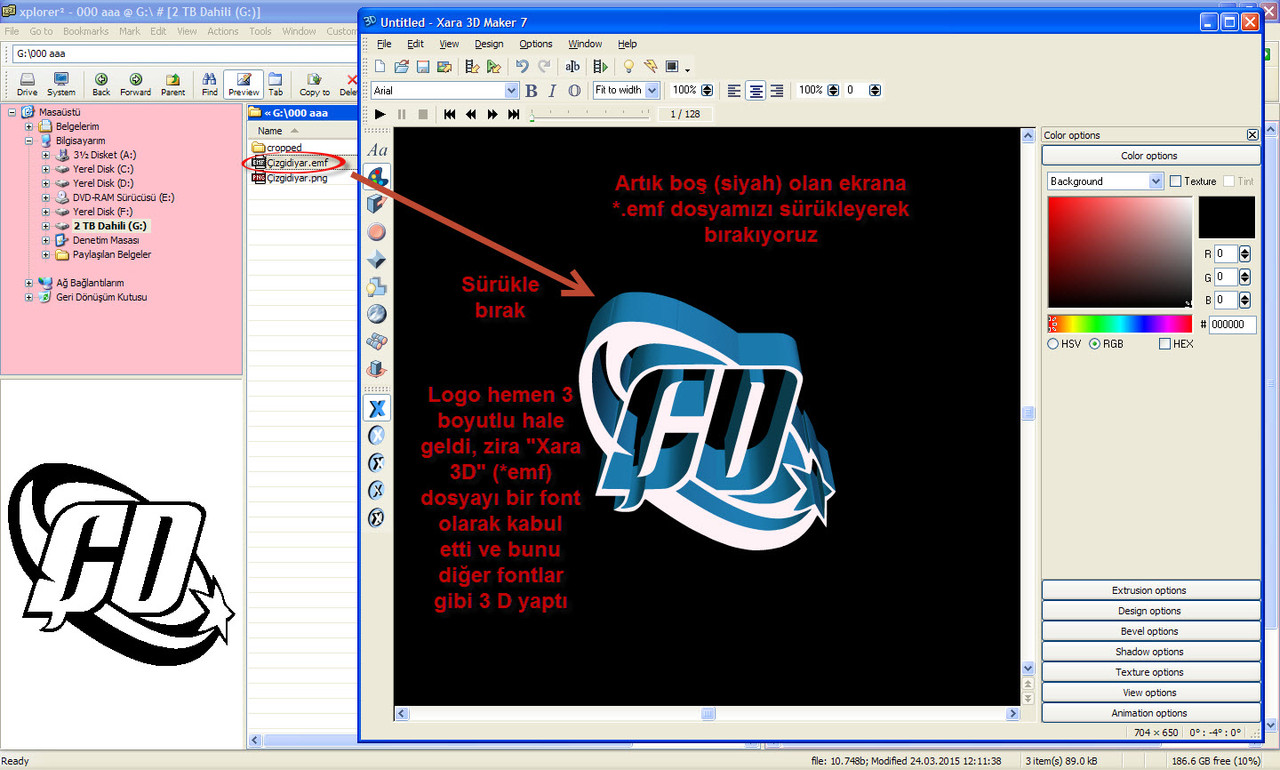Viewport: 1280px width, 770px height.
Task: Expand Denetim Masası node
Action: (x=46, y=240)
